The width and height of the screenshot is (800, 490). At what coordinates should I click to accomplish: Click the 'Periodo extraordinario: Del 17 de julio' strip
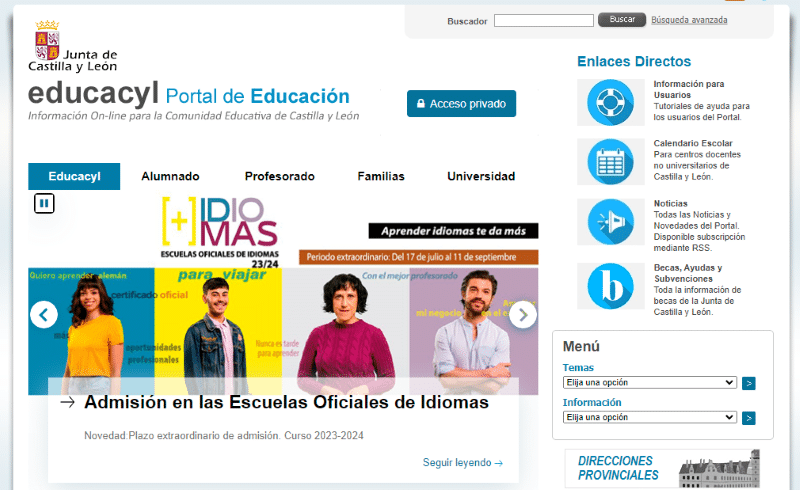pos(418,257)
